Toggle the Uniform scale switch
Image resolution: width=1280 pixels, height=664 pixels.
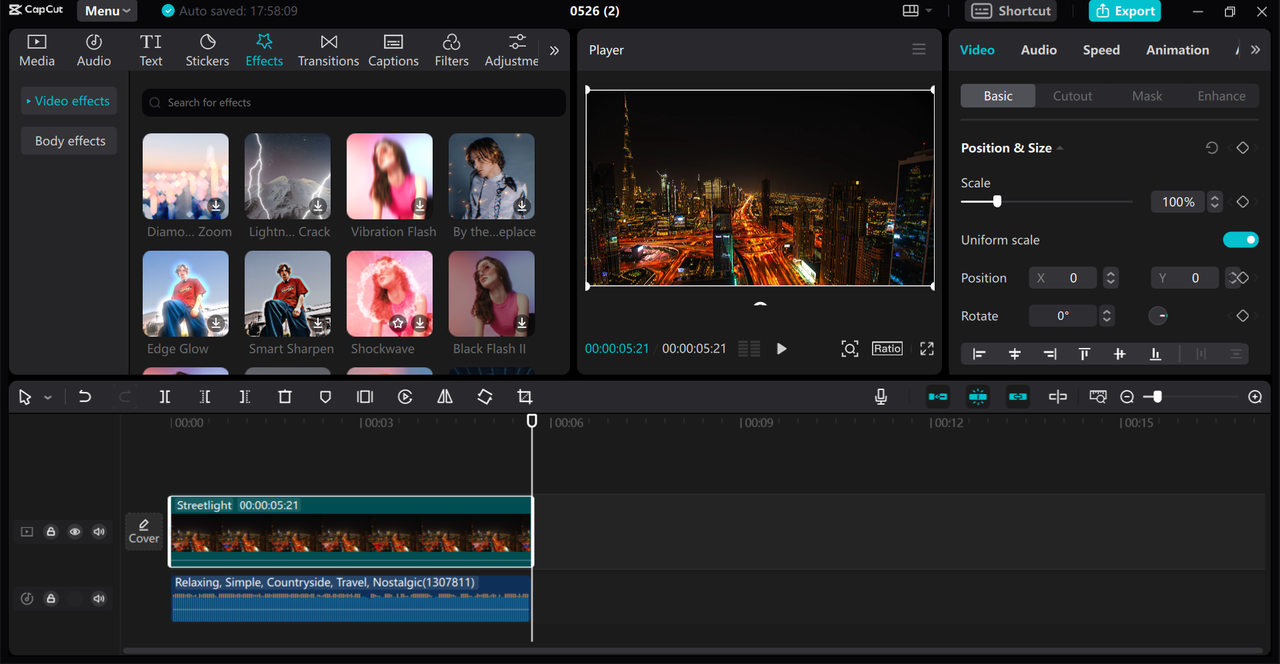point(1240,240)
